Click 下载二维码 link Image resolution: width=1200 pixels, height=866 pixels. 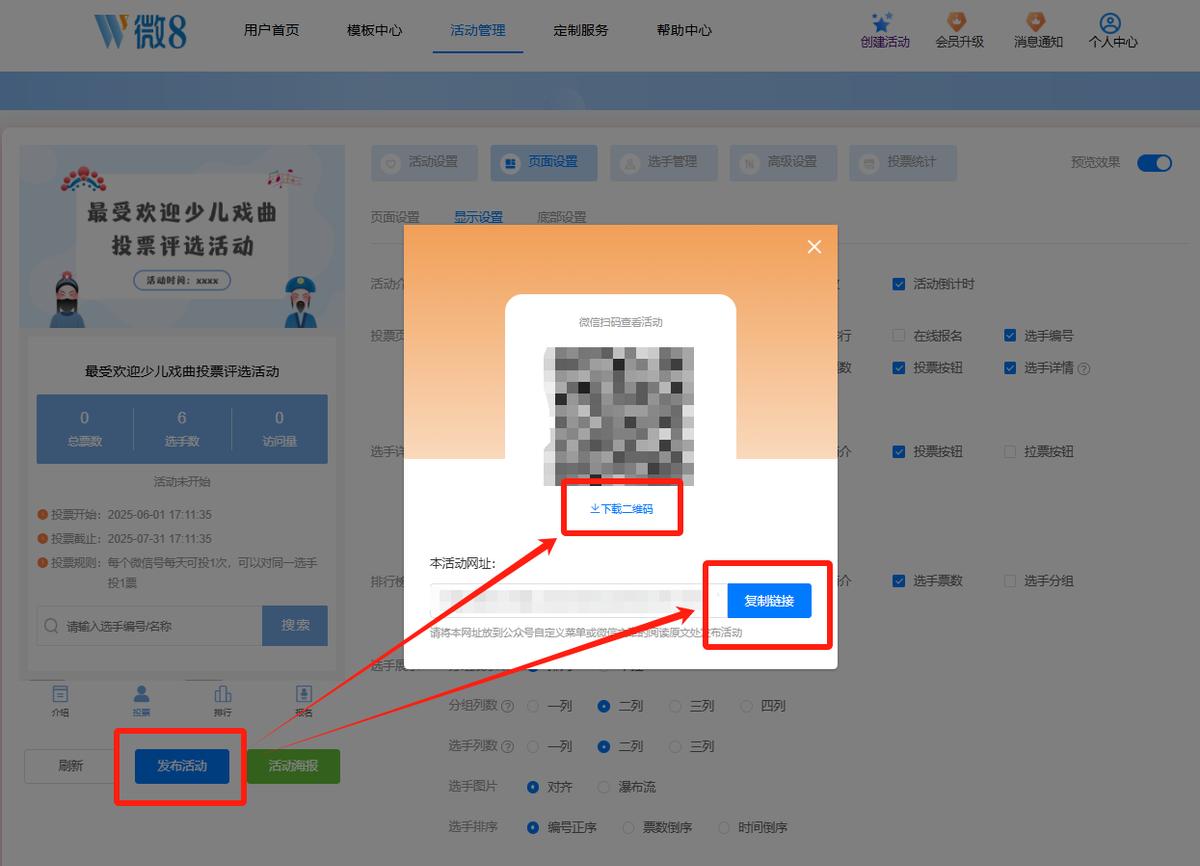(621, 509)
